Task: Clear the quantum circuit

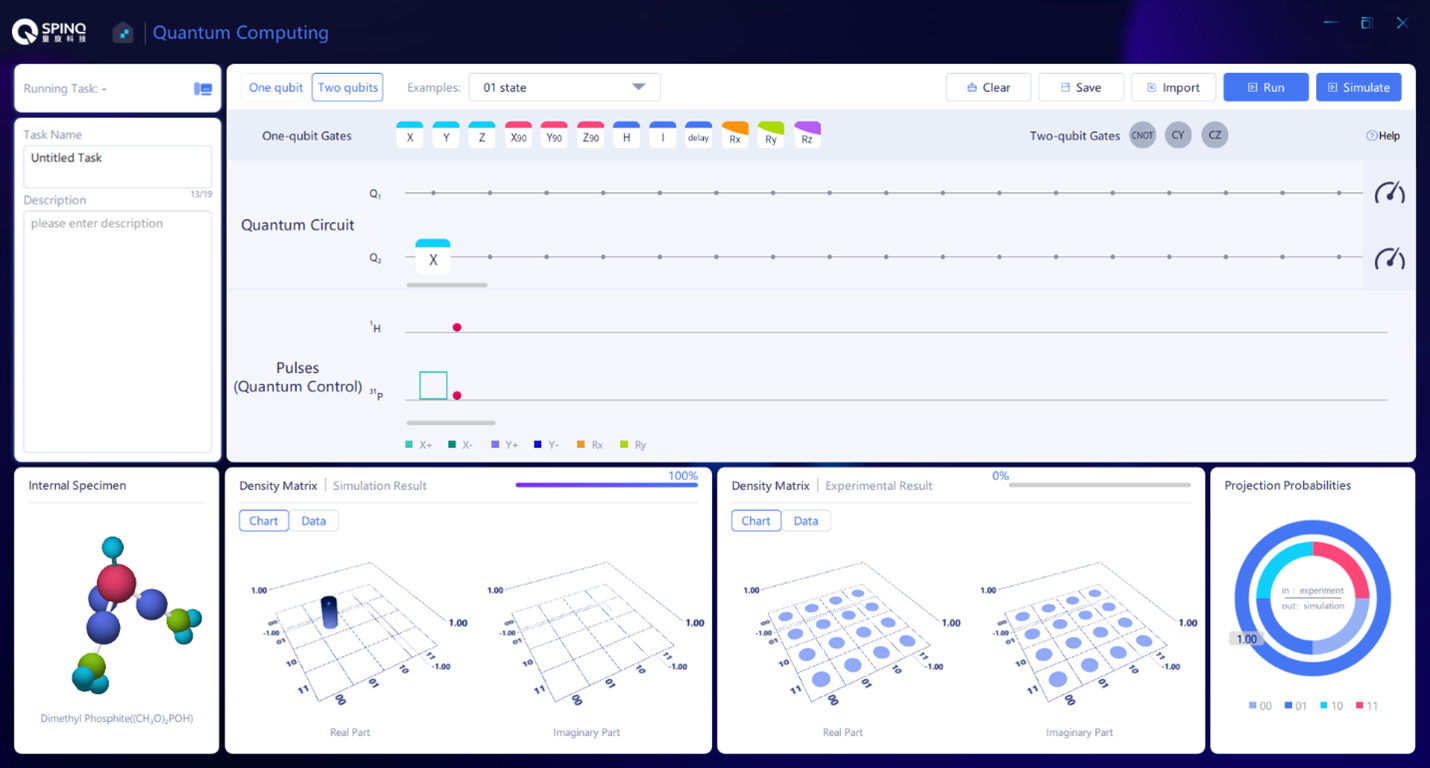Action: (x=988, y=88)
